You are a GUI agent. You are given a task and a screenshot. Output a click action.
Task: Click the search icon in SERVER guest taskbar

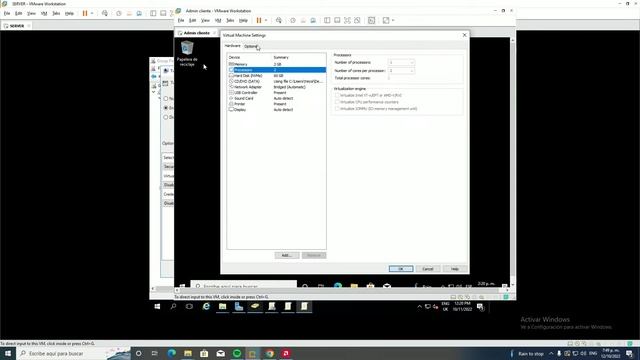[173, 306]
